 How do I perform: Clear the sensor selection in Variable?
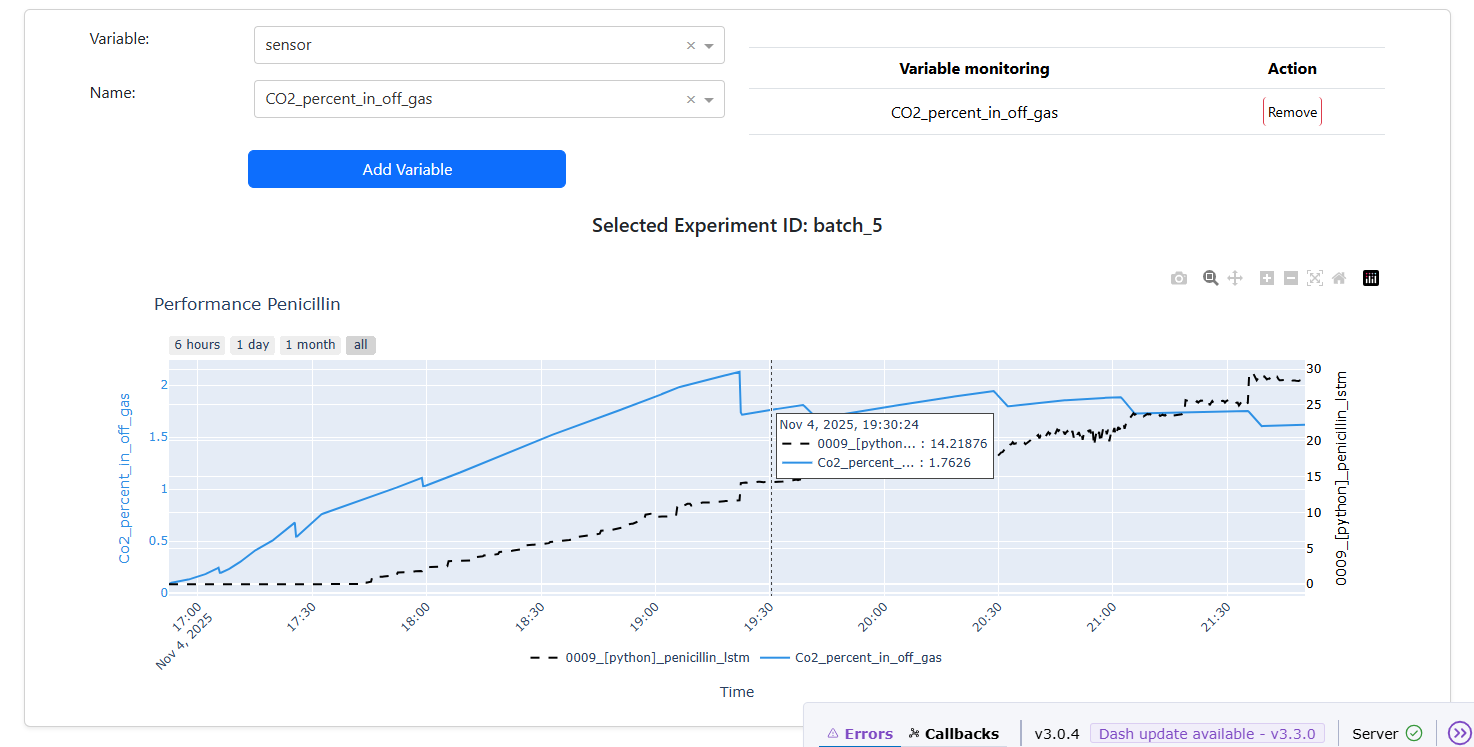pyautogui.click(x=690, y=45)
